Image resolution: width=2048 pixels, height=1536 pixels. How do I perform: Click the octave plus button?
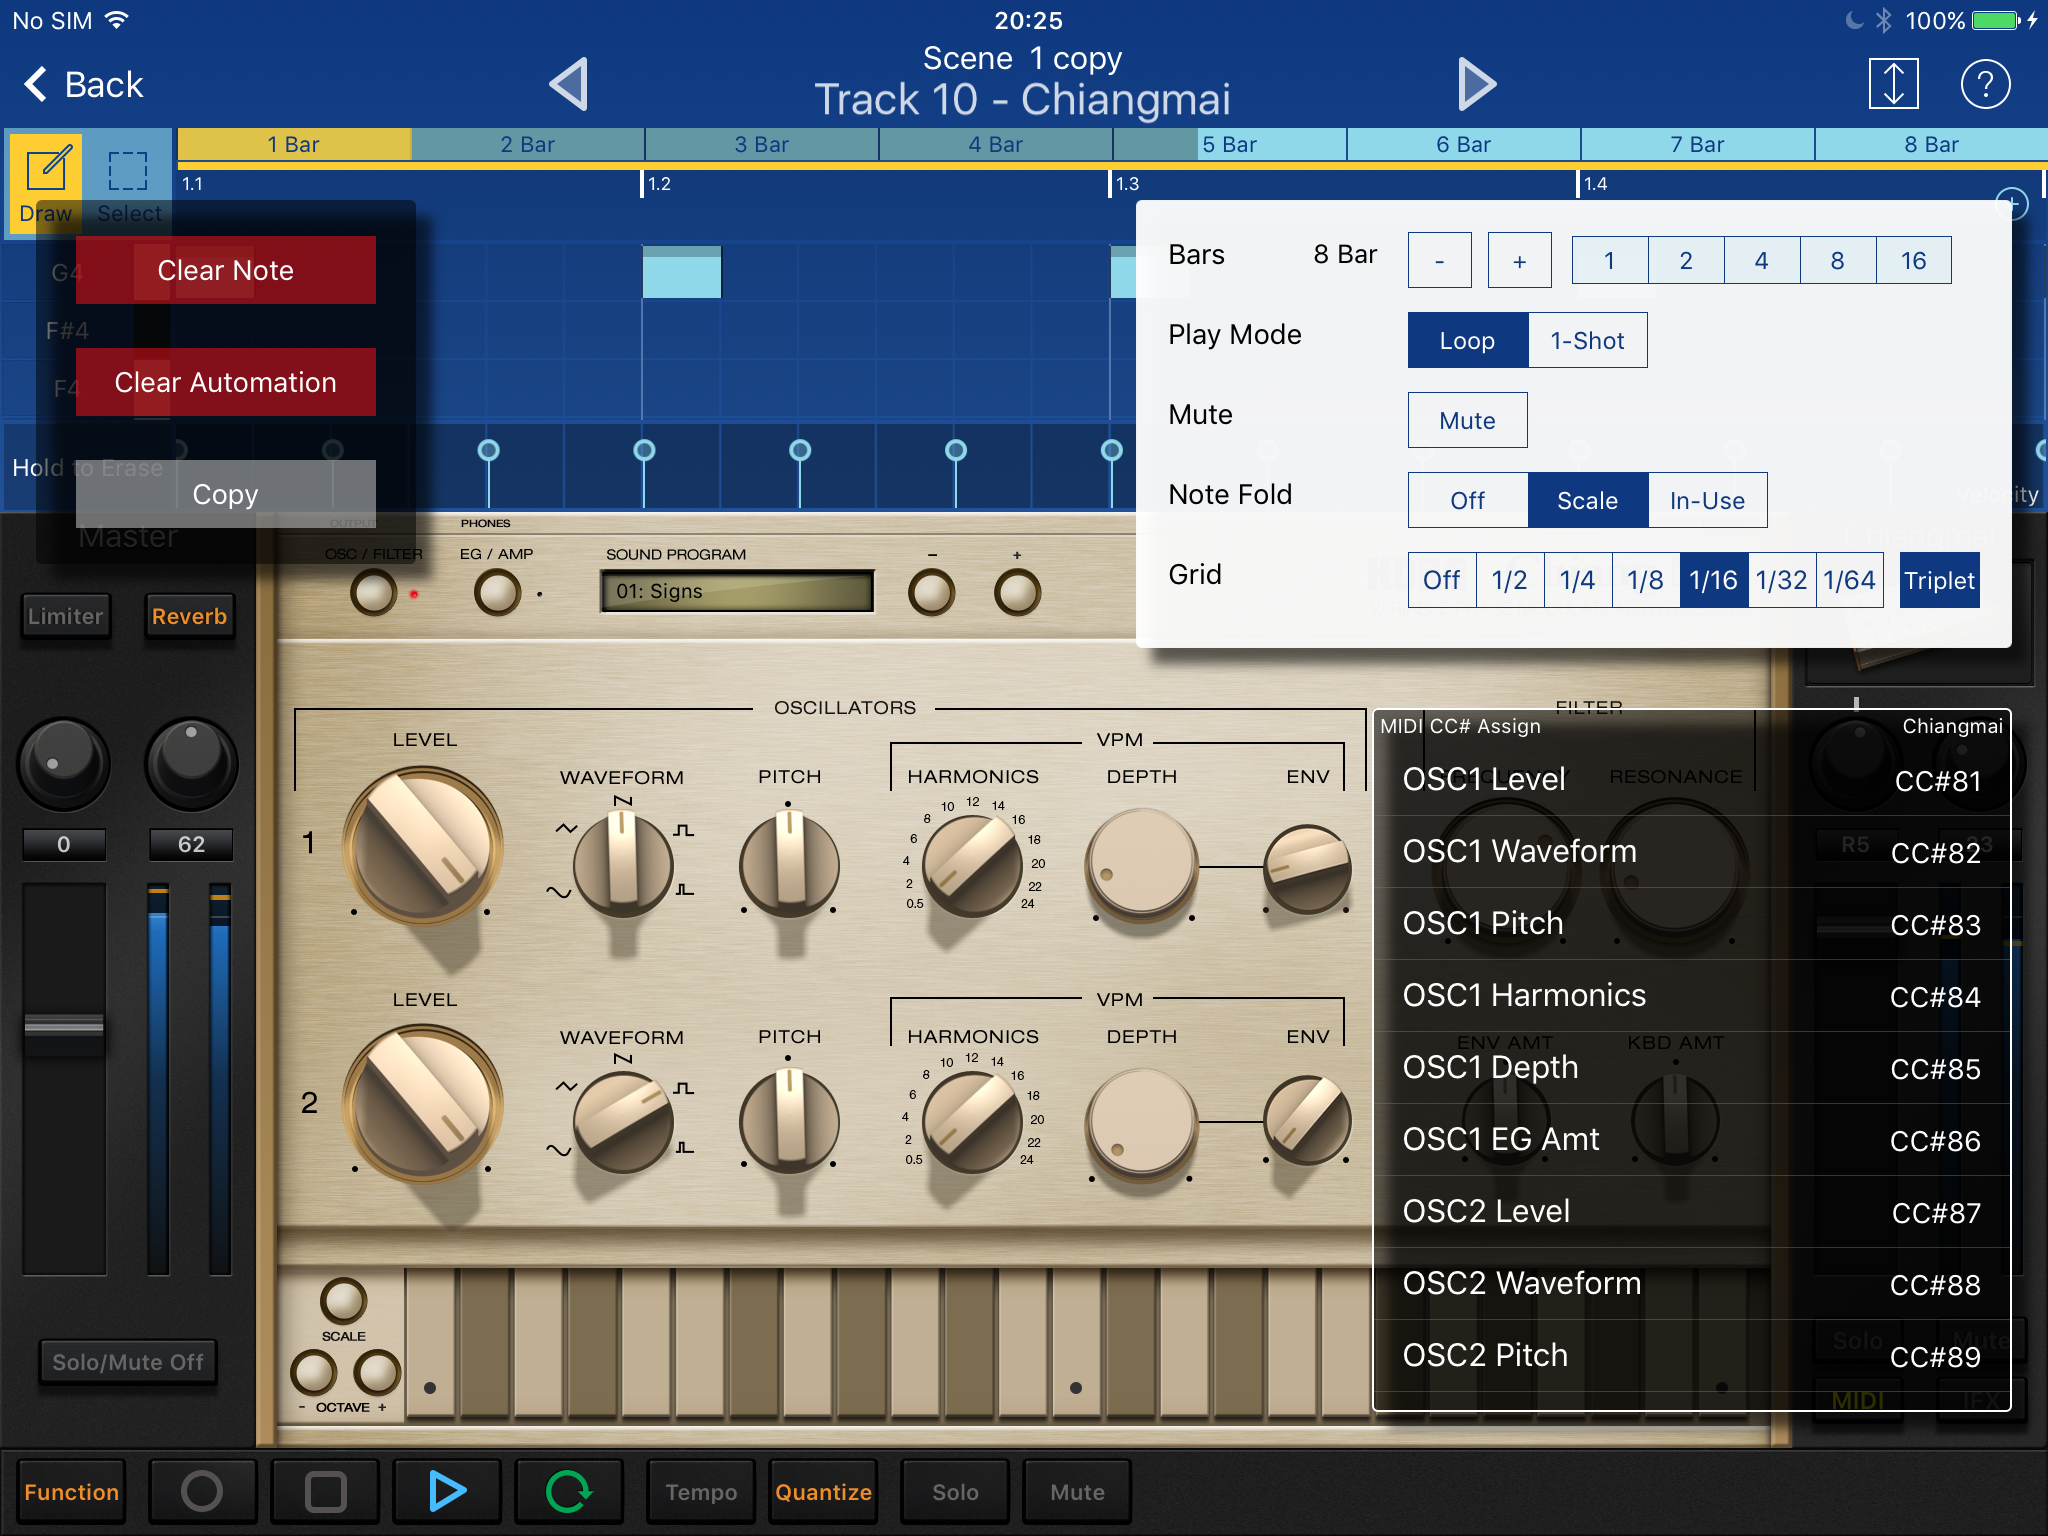pyautogui.click(x=377, y=1373)
